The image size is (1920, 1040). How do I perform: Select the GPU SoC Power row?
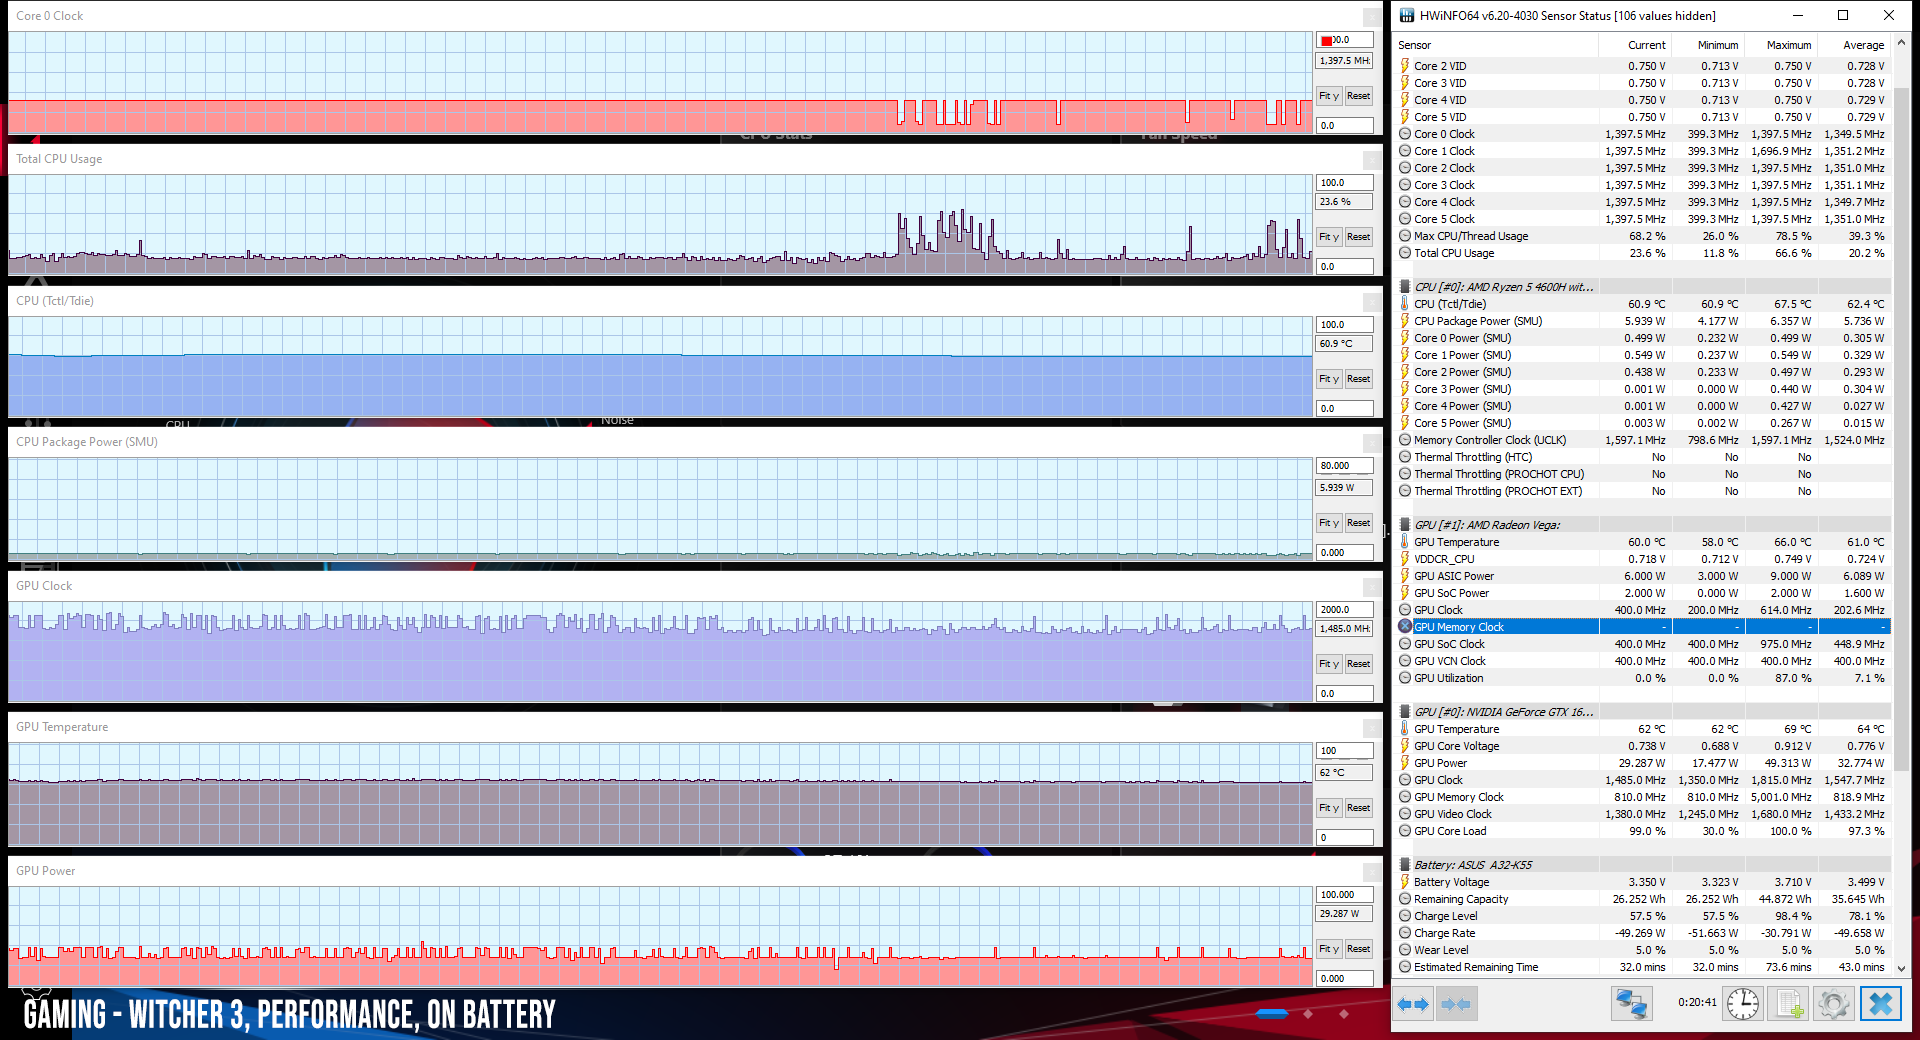1643,593
